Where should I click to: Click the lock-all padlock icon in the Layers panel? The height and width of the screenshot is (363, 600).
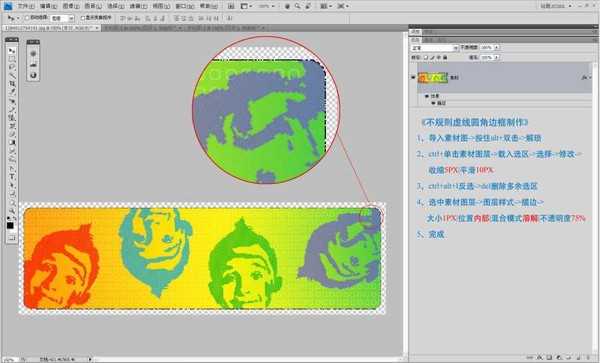point(445,57)
